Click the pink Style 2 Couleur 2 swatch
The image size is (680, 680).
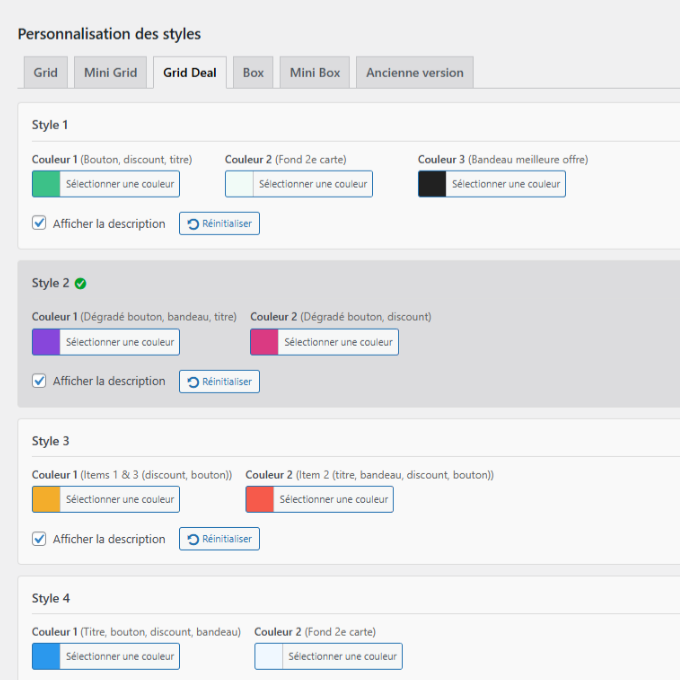(x=265, y=342)
